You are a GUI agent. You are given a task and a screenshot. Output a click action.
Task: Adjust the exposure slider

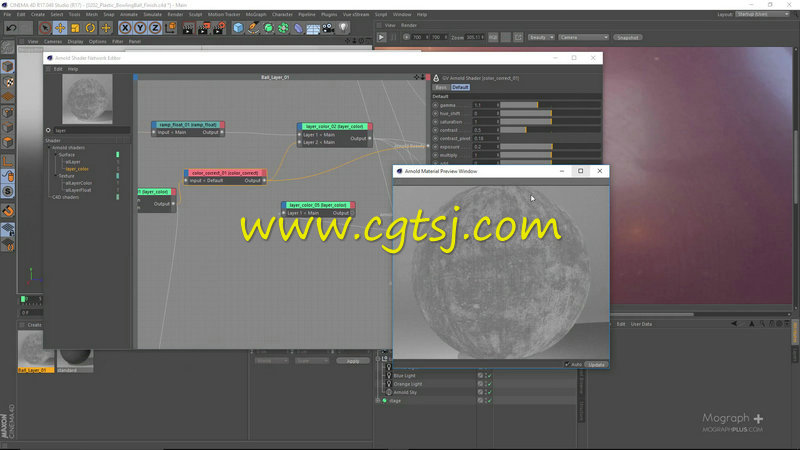[550, 147]
